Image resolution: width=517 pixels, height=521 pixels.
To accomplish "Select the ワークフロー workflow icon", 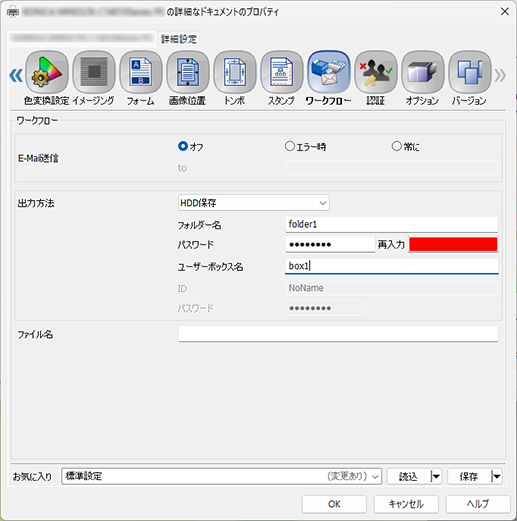I will [x=329, y=72].
